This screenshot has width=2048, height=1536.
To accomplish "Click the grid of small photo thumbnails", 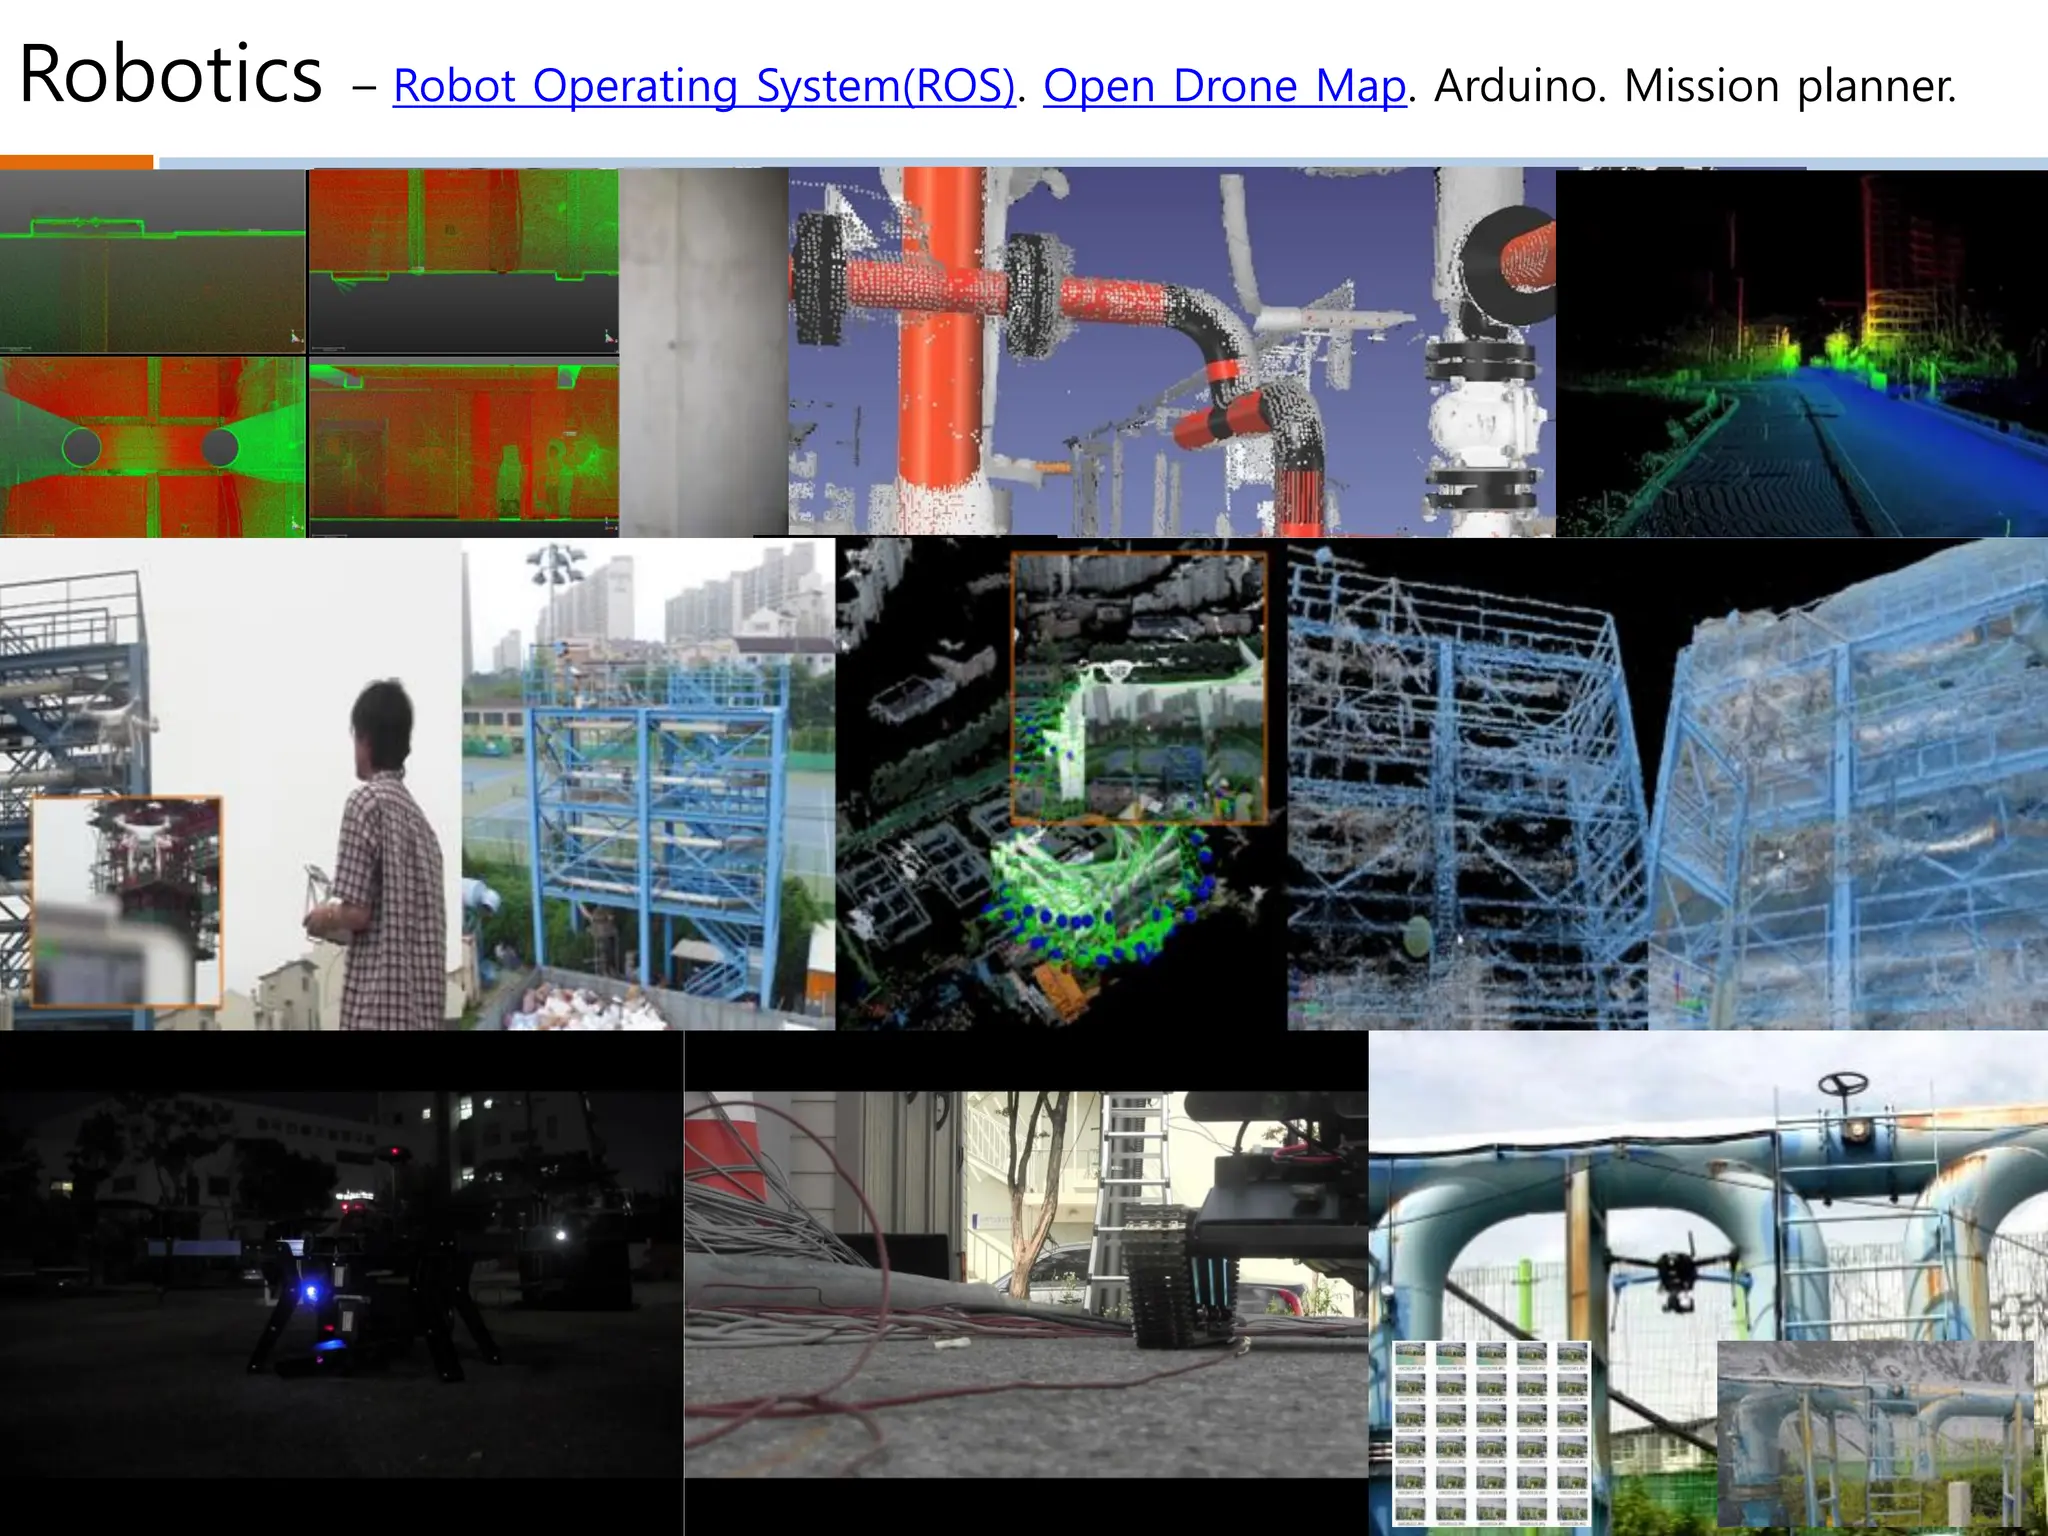I will (x=1490, y=1432).
